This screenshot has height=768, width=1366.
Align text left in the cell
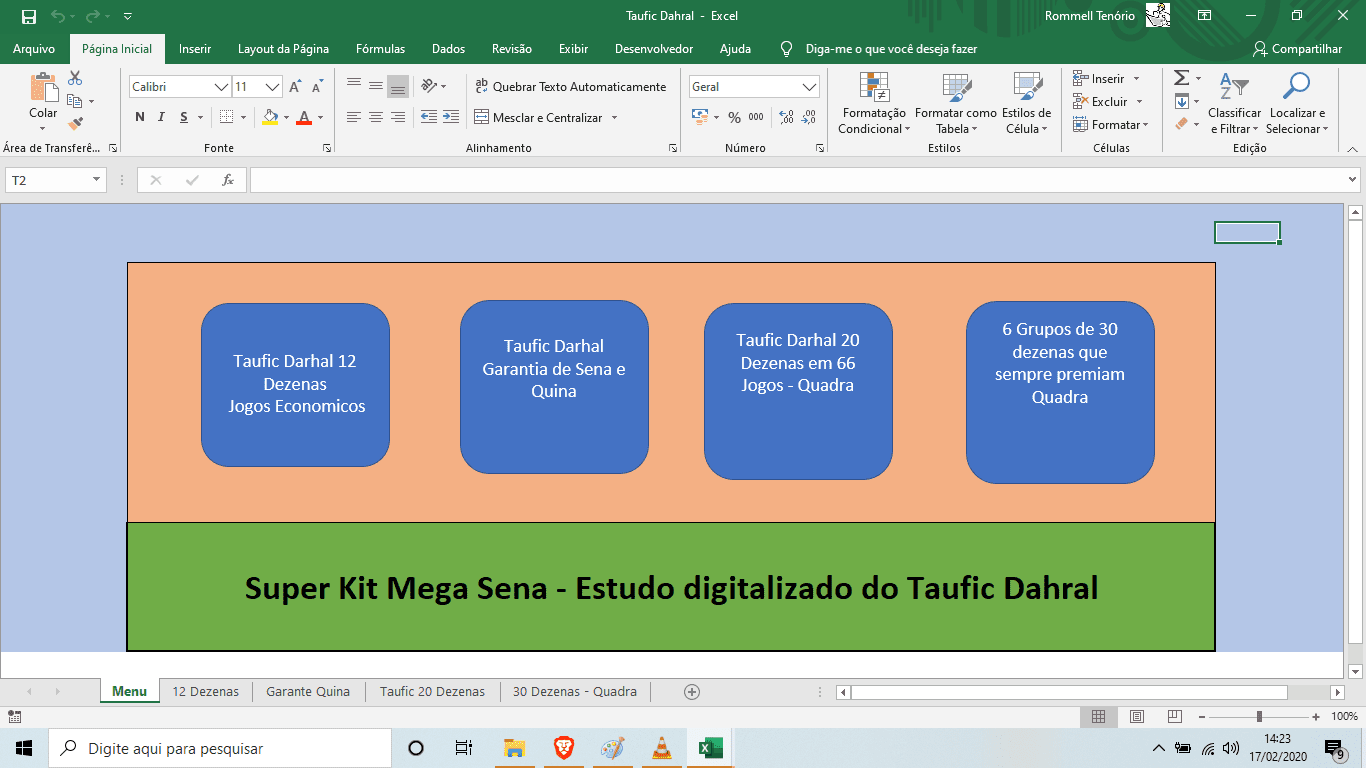tap(354, 117)
